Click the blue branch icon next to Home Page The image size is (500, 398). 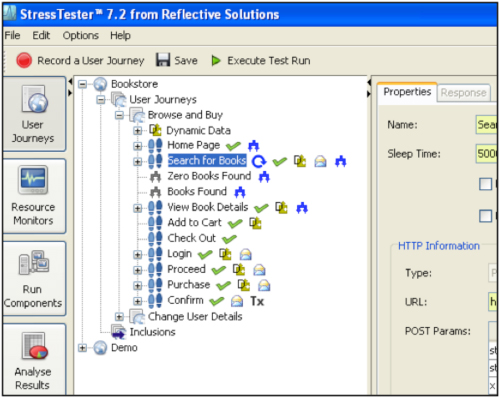pos(254,145)
